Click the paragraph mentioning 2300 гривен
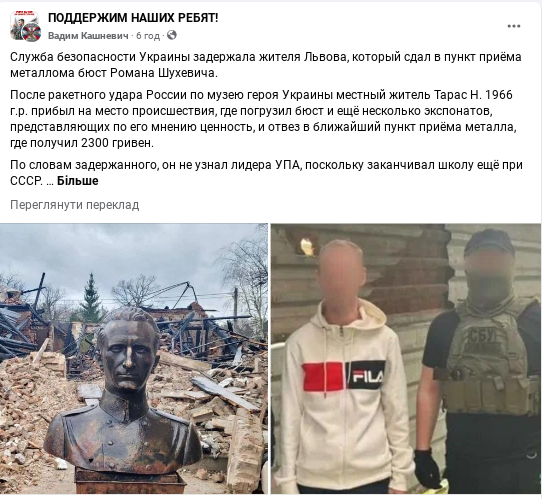This screenshot has width=542, height=499. (263, 119)
